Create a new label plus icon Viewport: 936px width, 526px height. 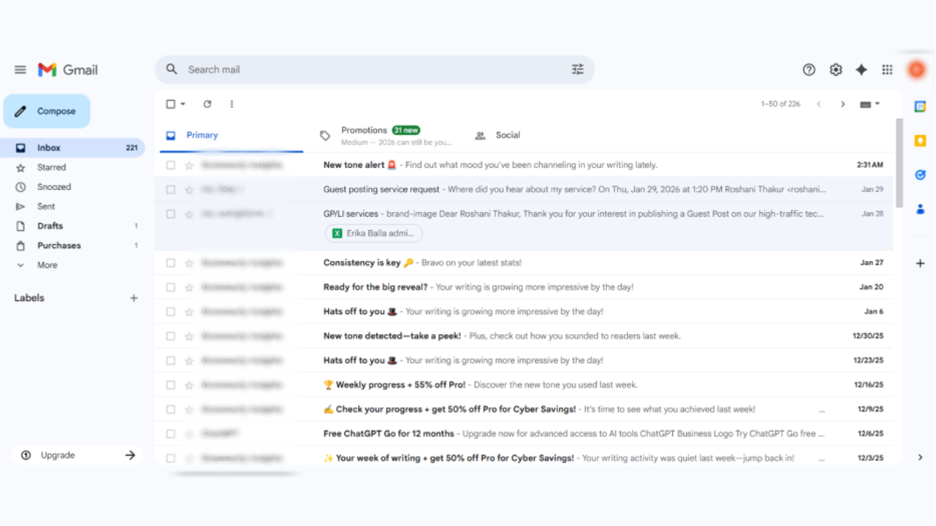tap(134, 298)
